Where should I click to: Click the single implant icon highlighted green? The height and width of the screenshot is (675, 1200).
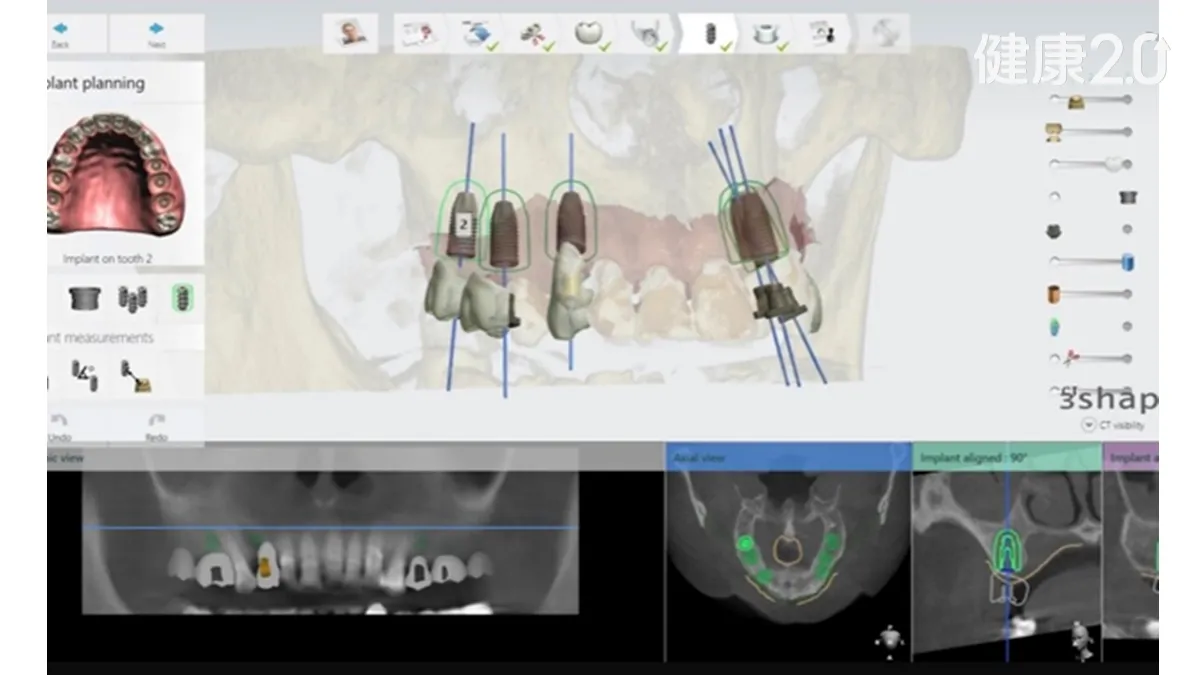coord(182,297)
